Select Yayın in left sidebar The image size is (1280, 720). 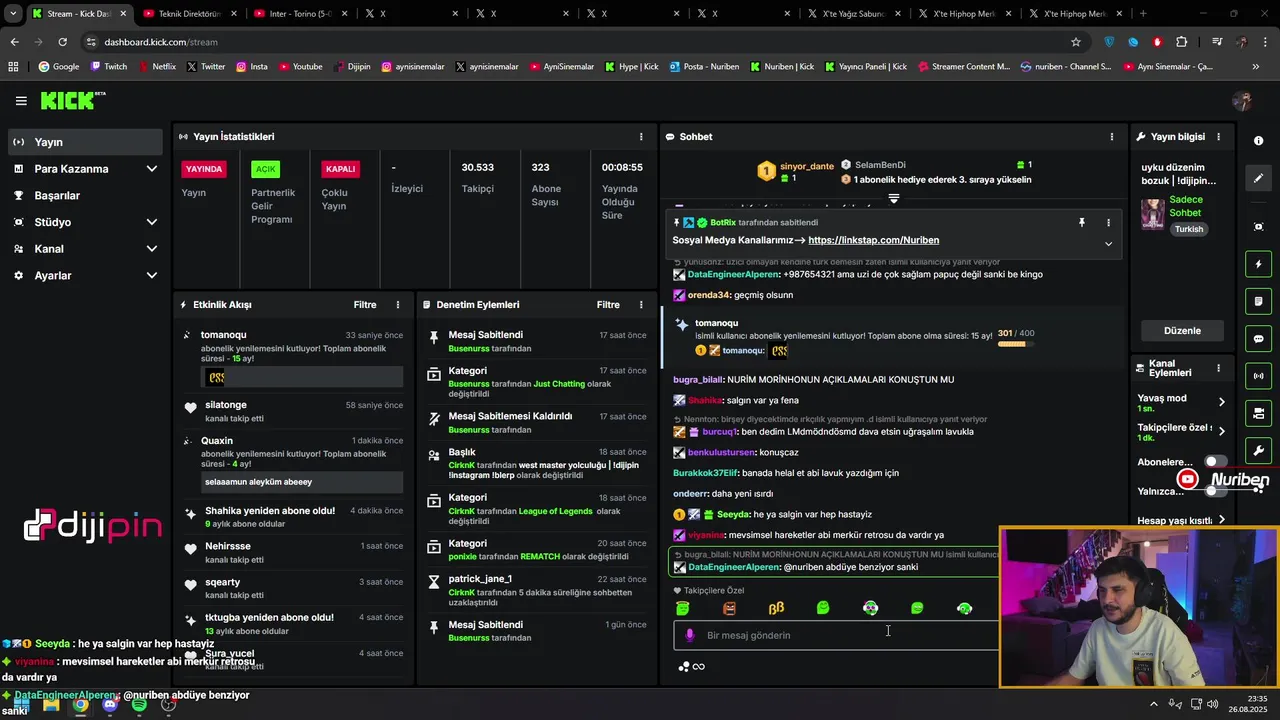(84, 142)
